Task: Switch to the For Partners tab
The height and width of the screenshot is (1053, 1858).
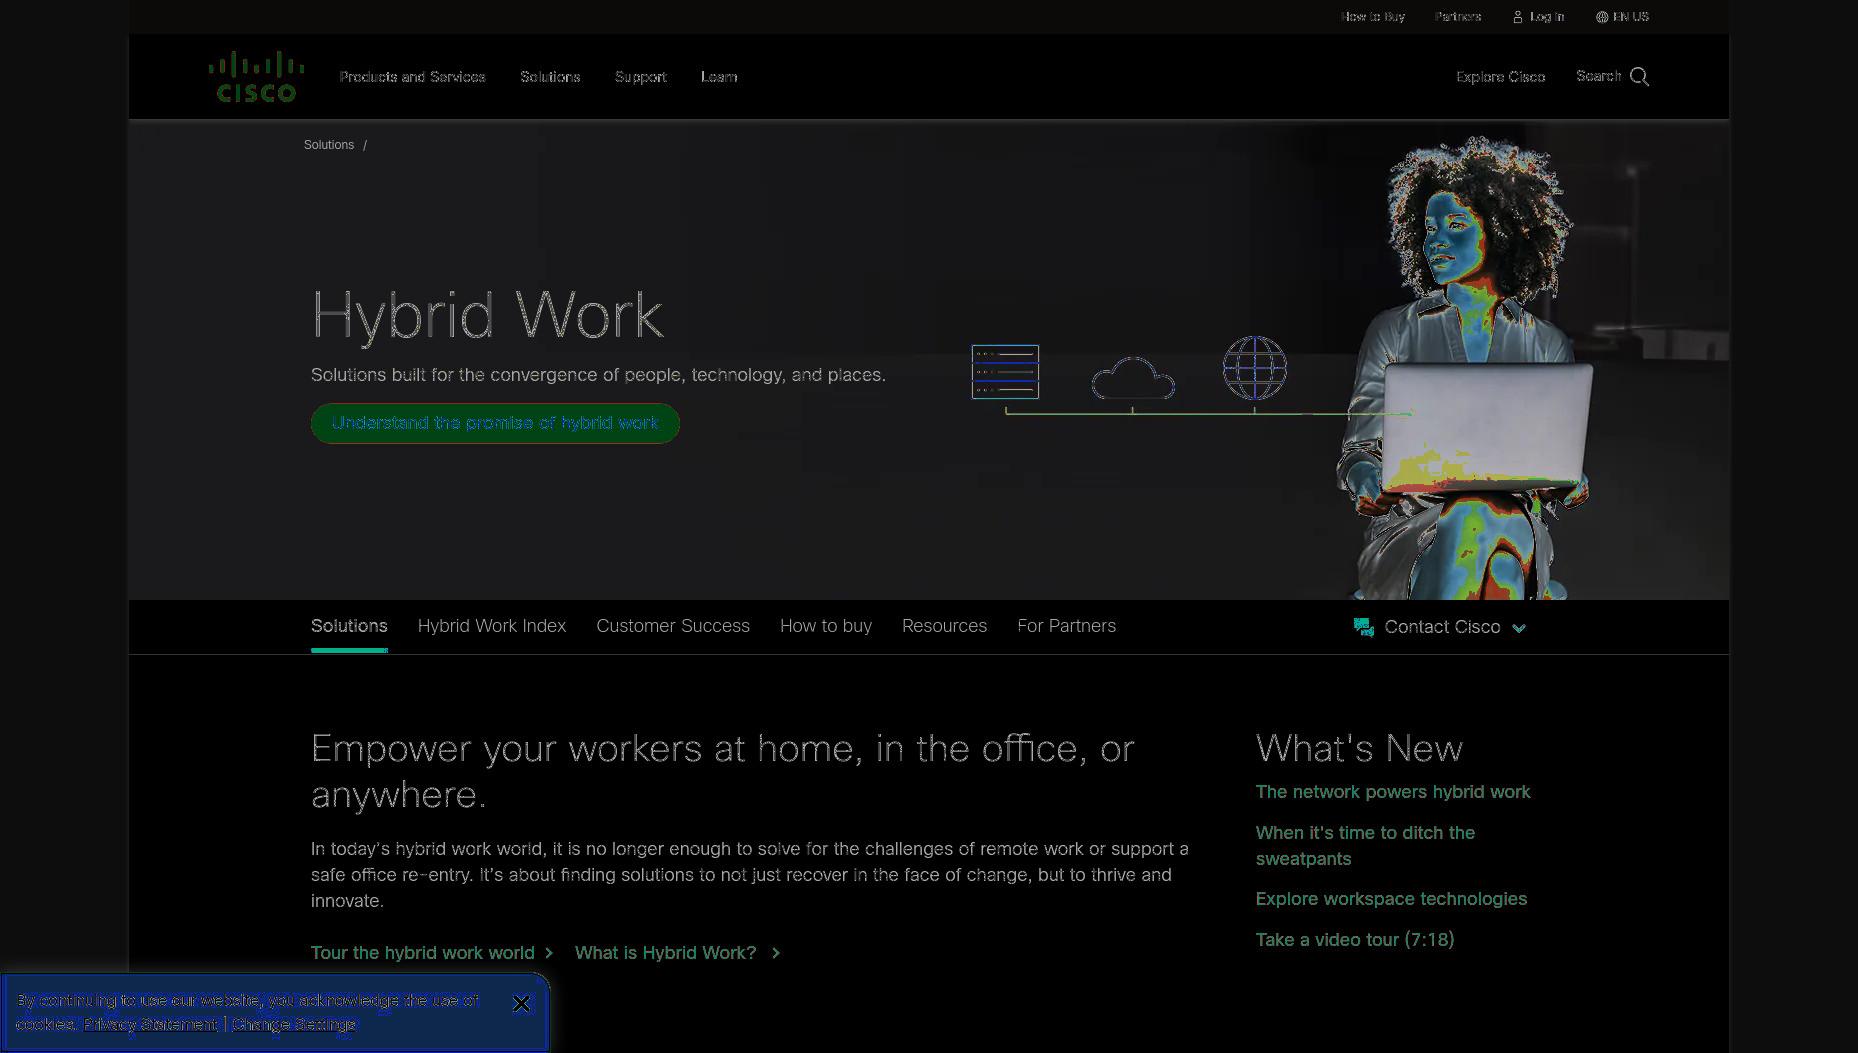Action: point(1066,626)
